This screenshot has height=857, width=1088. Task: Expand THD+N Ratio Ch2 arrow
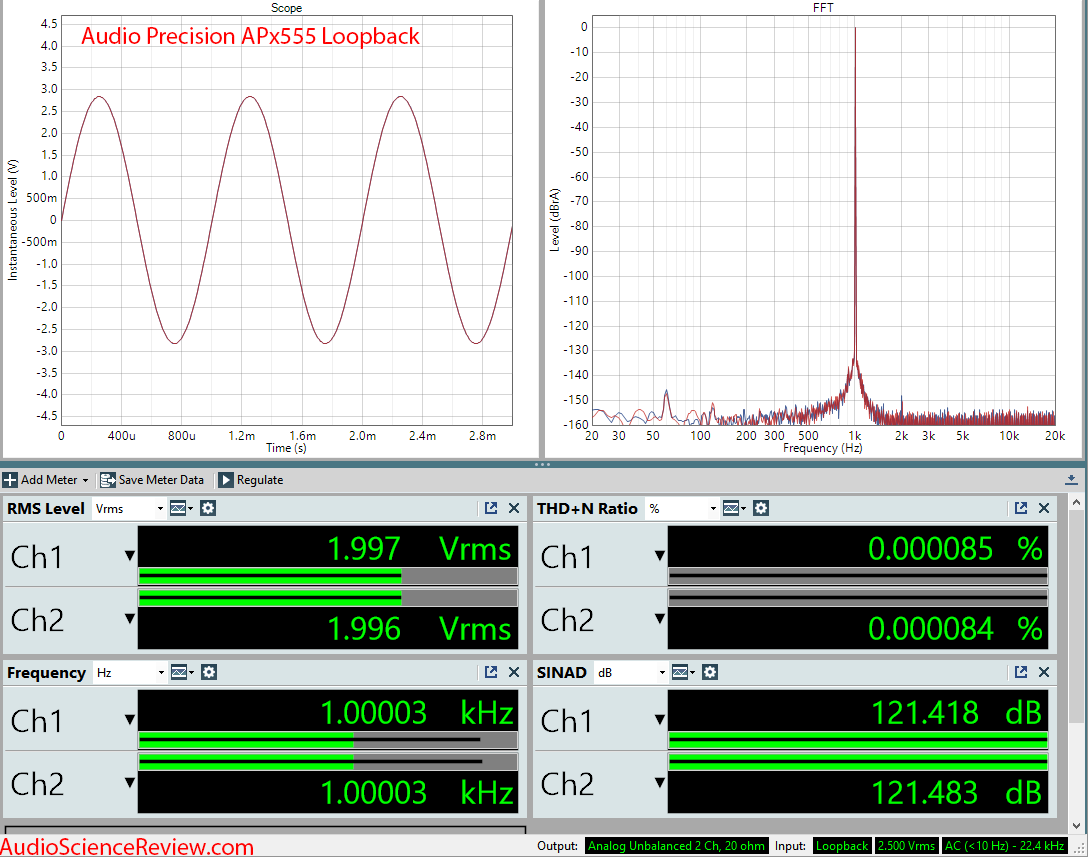click(x=660, y=618)
